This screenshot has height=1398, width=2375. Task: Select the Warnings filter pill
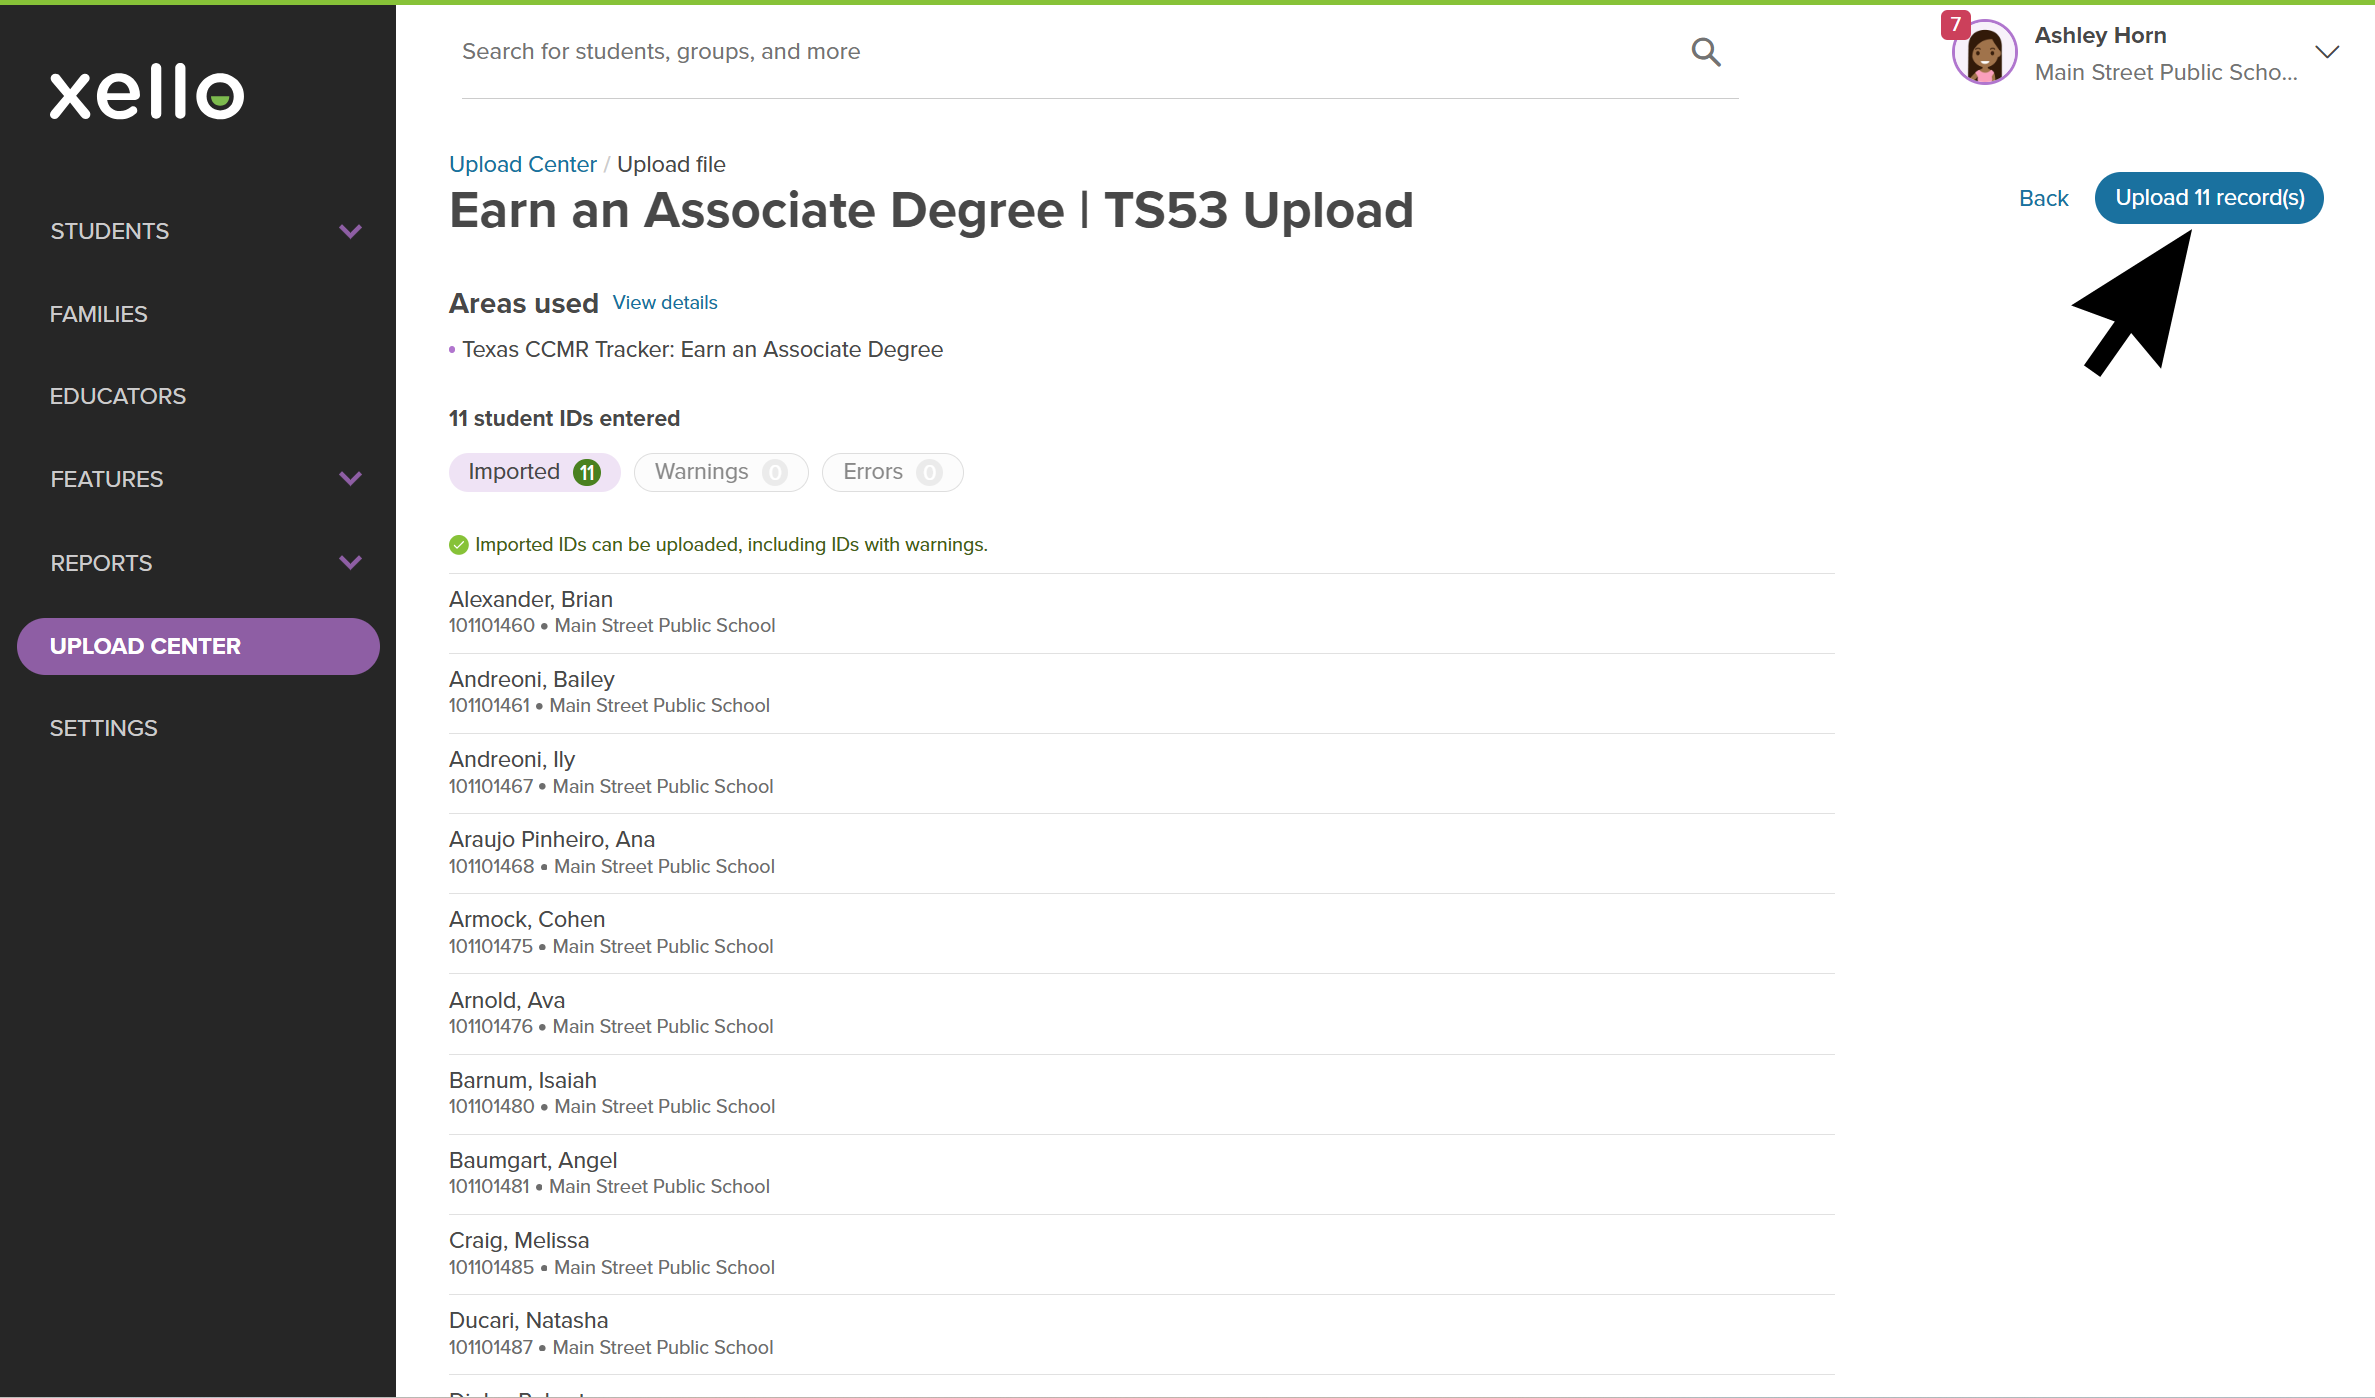(720, 472)
